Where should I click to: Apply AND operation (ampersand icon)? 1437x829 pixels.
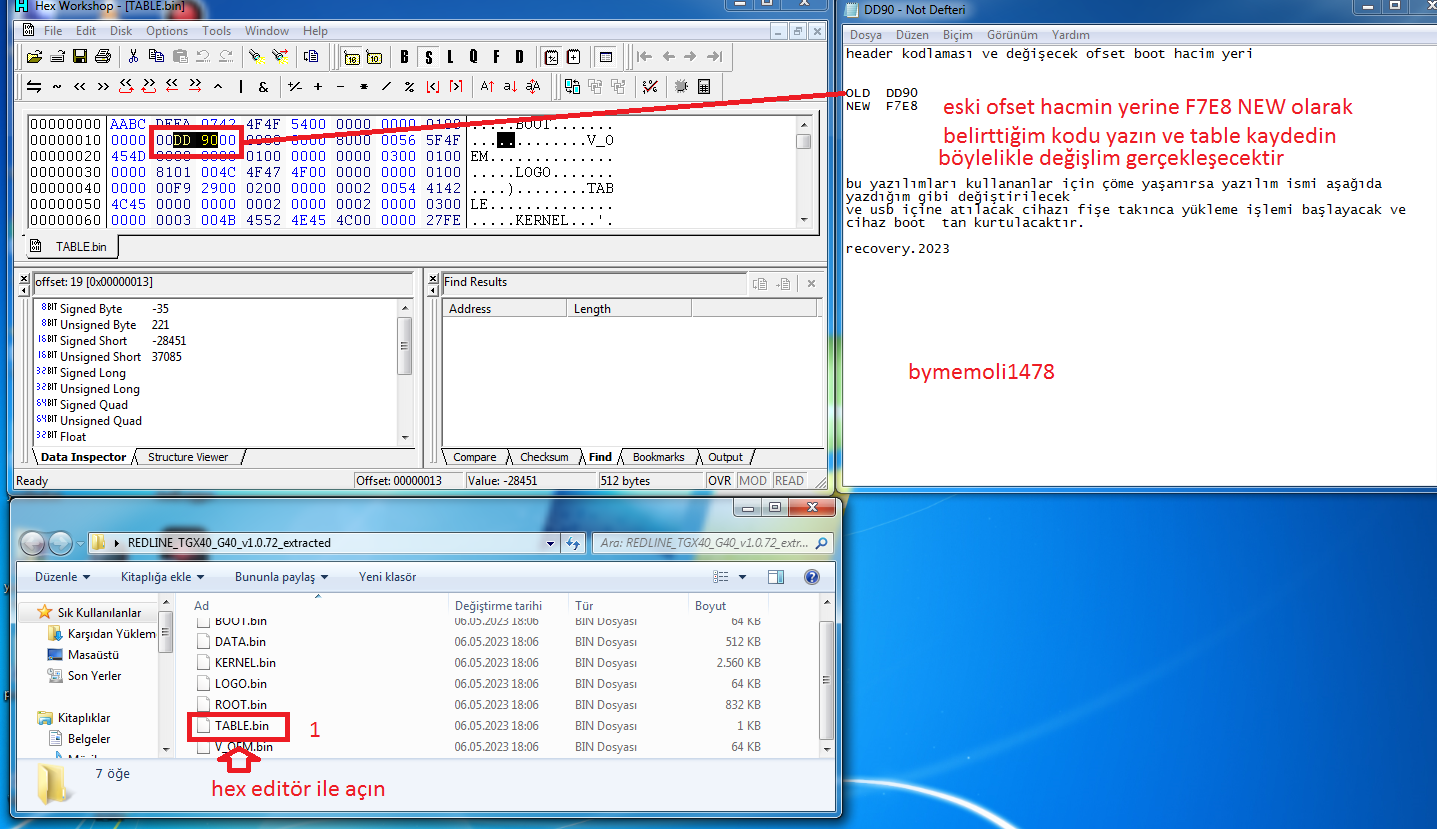pyautogui.click(x=263, y=86)
